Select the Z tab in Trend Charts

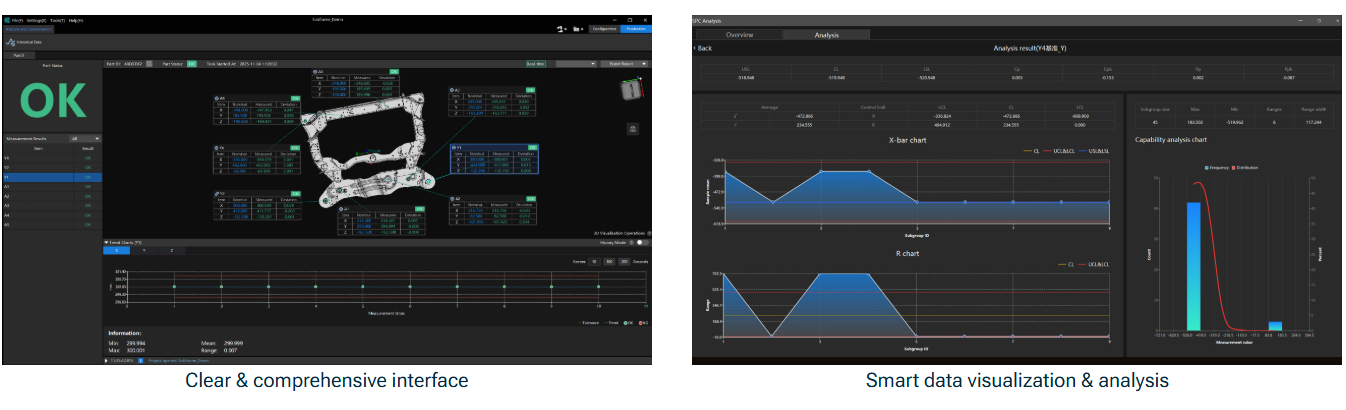tap(171, 250)
